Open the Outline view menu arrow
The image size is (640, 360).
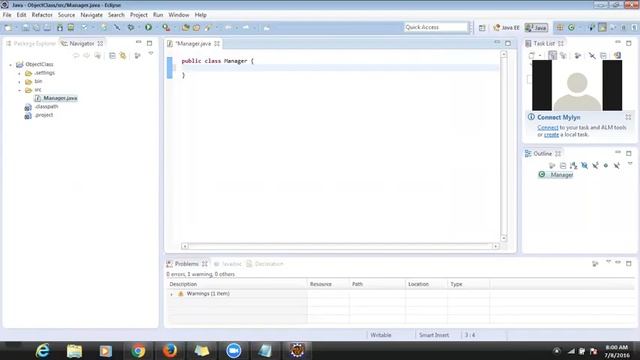coord(630,164)
